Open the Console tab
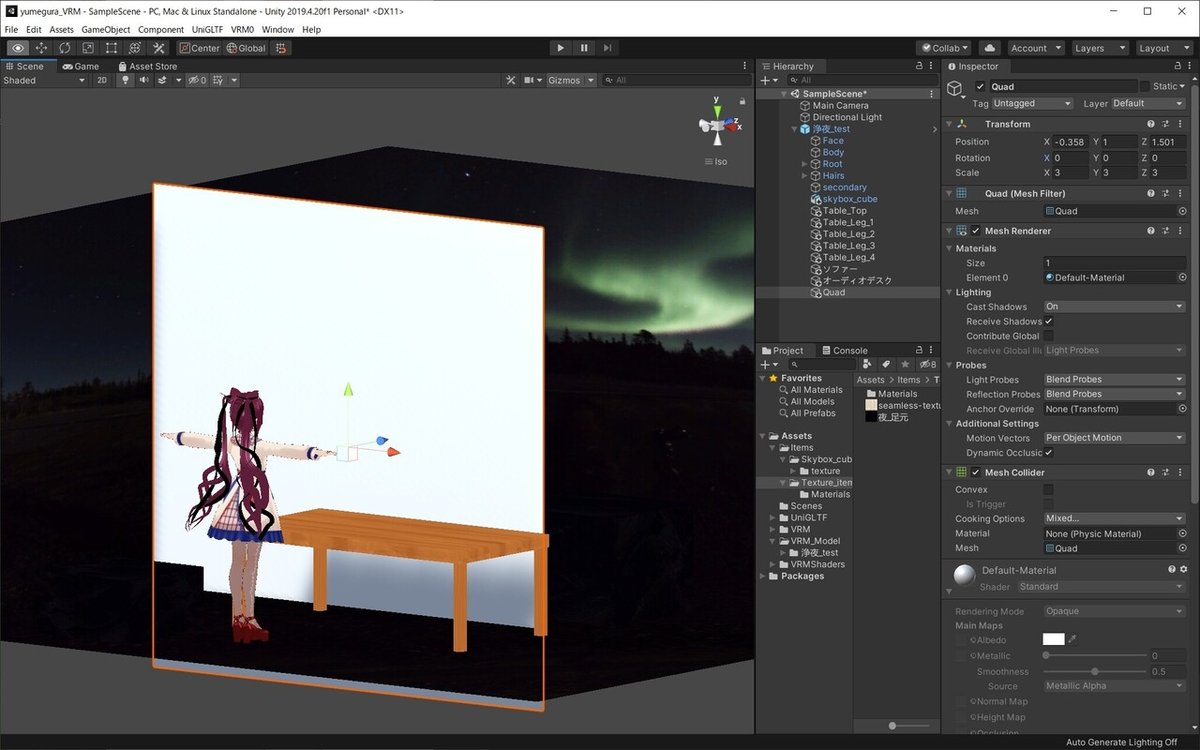The height and width of the screenshot is (750, 1200). point(844,350)
